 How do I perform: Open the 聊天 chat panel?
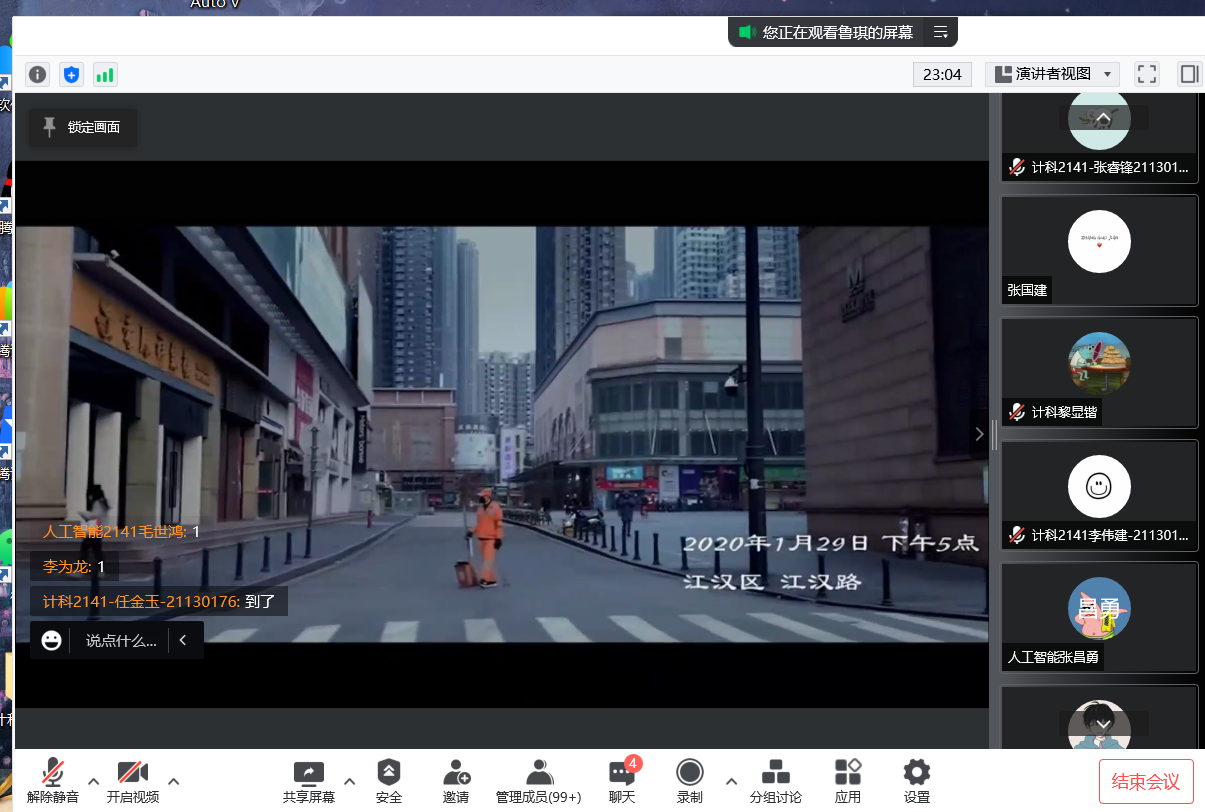[x=622, y=780]
